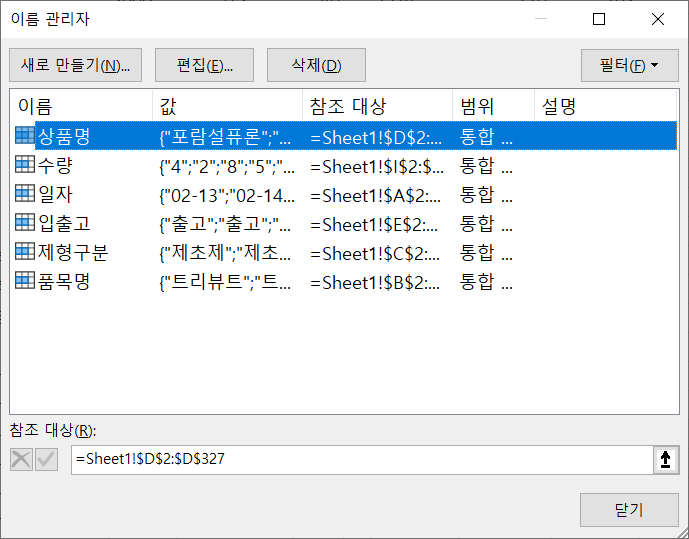The height and width of the screenshot is (539, 689).
Task: Click into the 참조 대상 reference input field
Action: tap(363, 459)
